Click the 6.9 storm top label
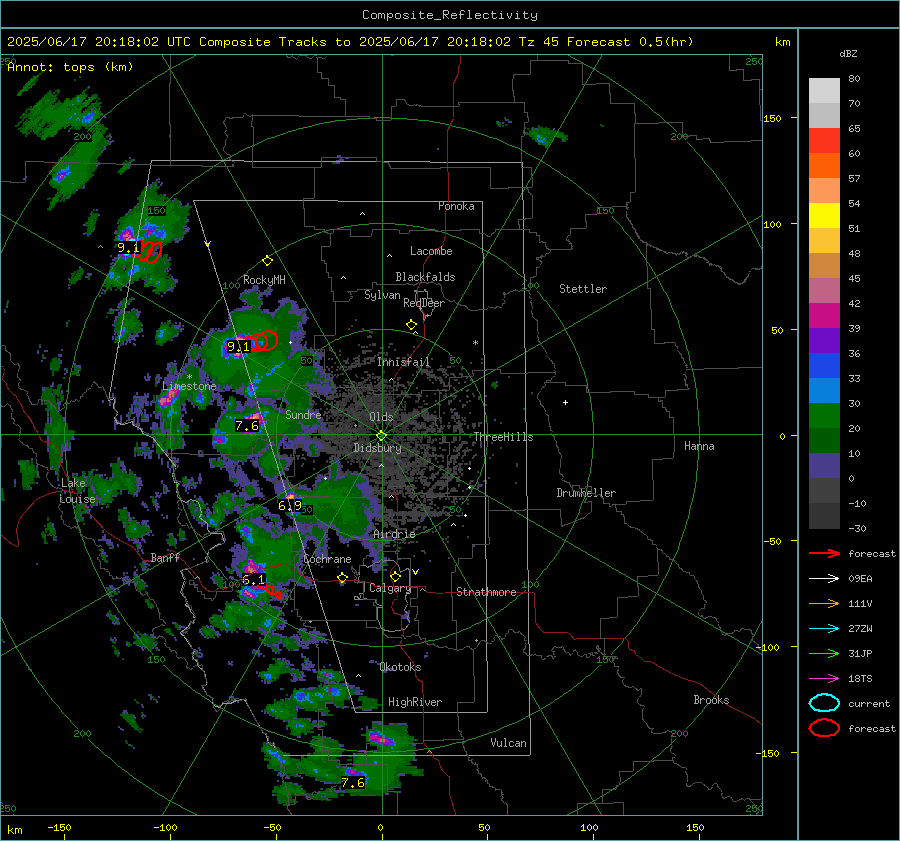The height and width of the screenshot is (841, 900). point(290,506)
